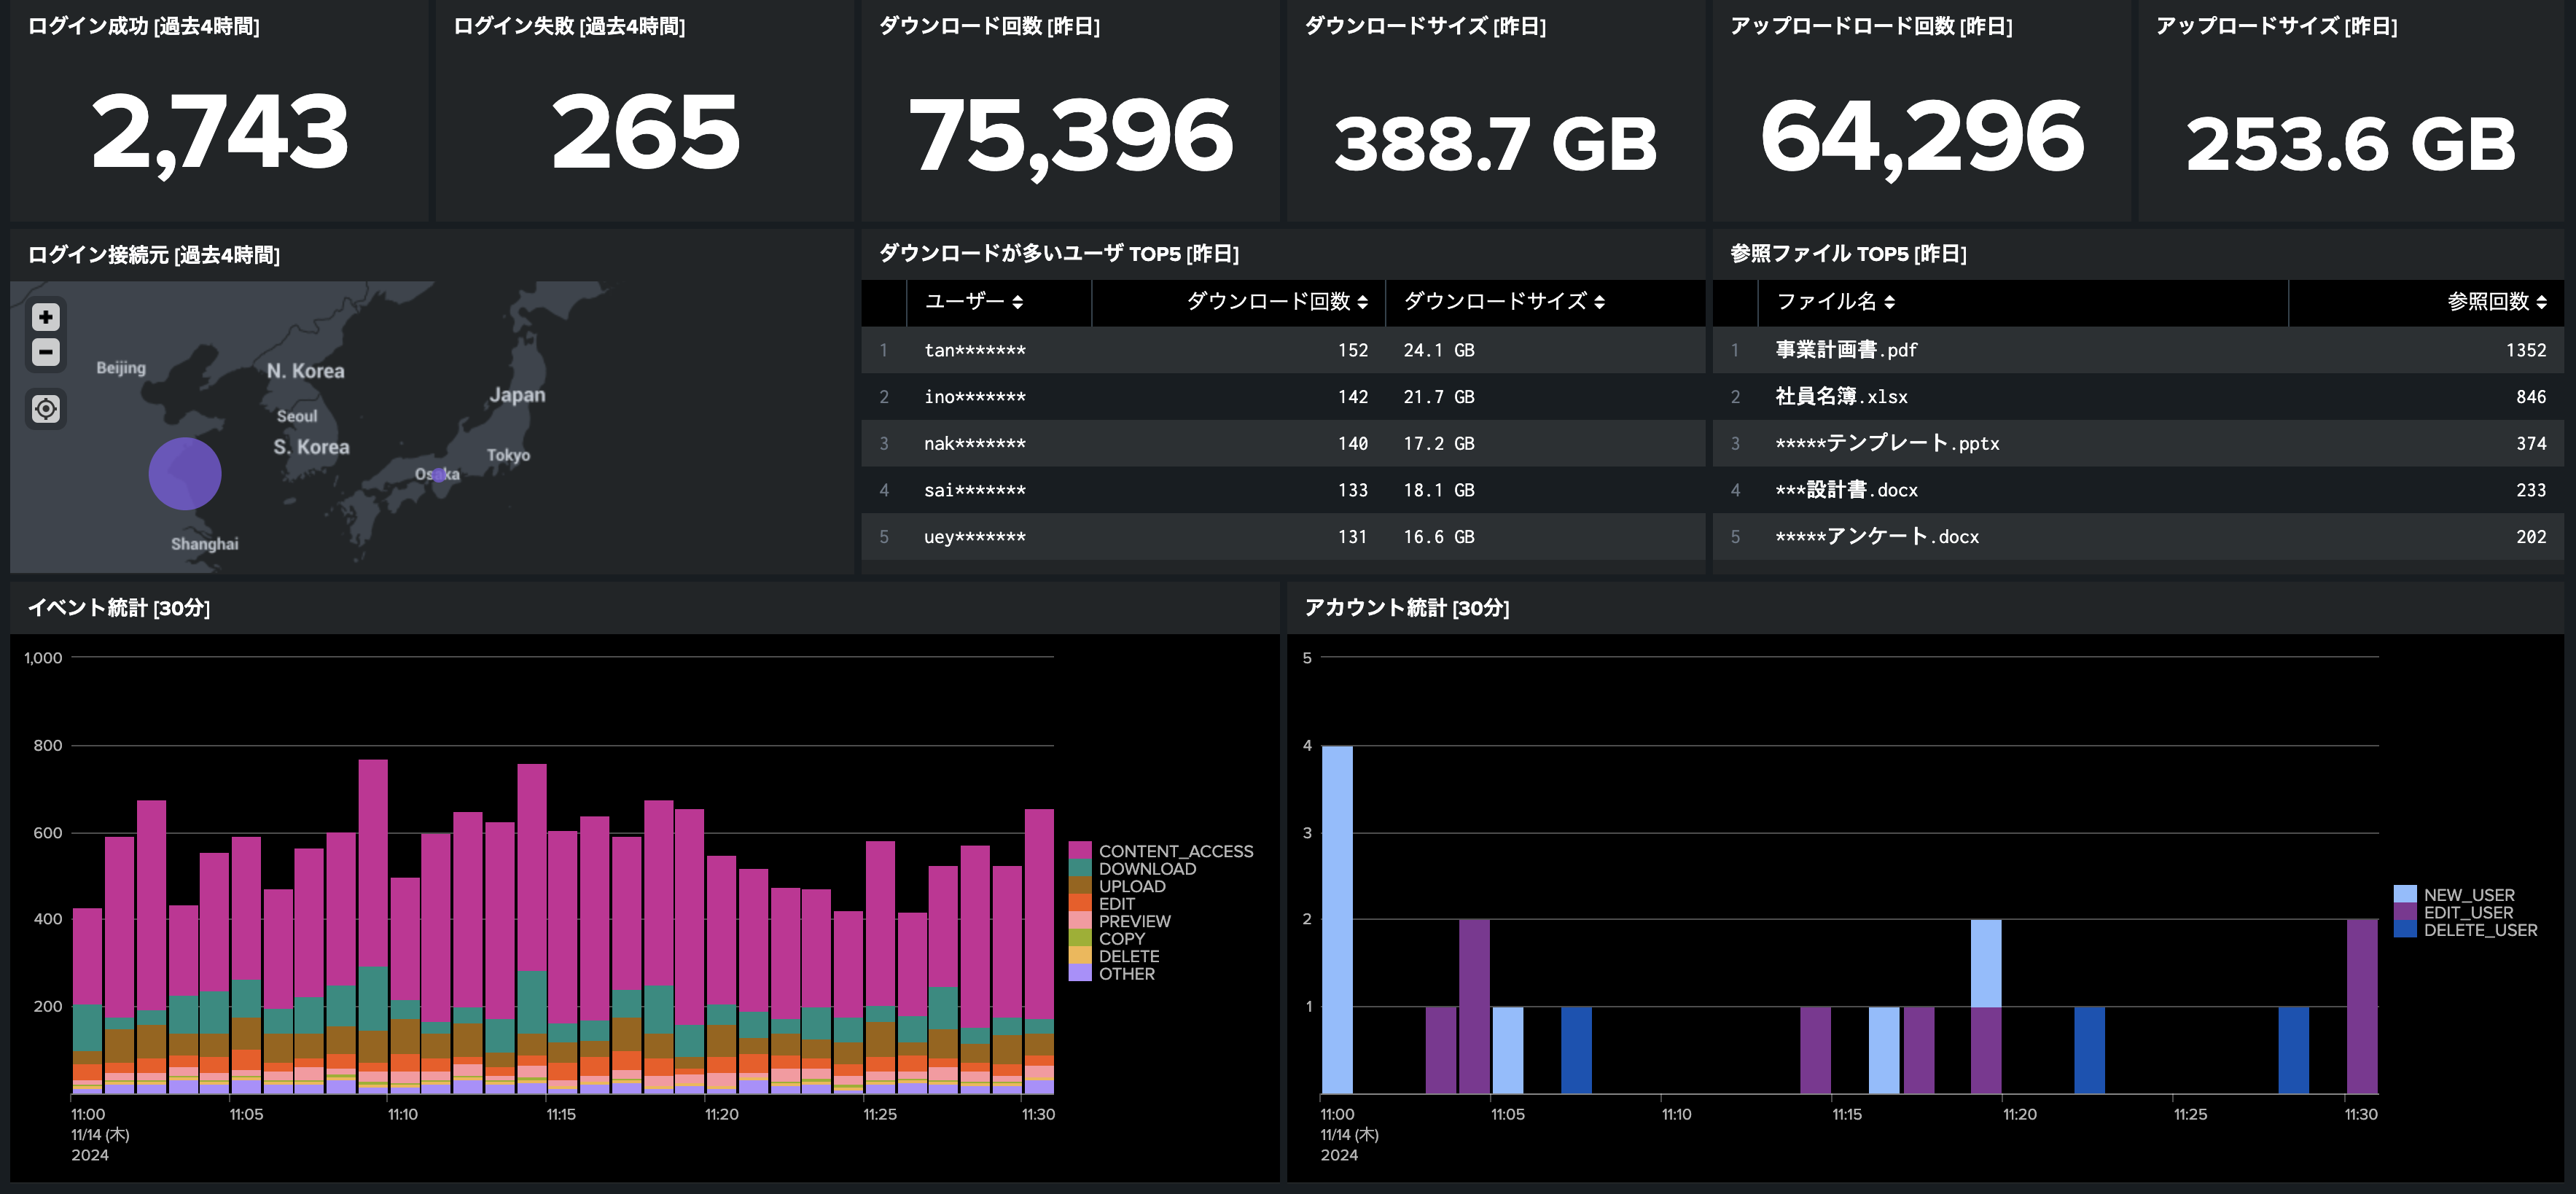Toggle the UPLOAD series in the event legend
The width and height of the screenshot is (2576, 1194).
click(x=1133, y=886)
